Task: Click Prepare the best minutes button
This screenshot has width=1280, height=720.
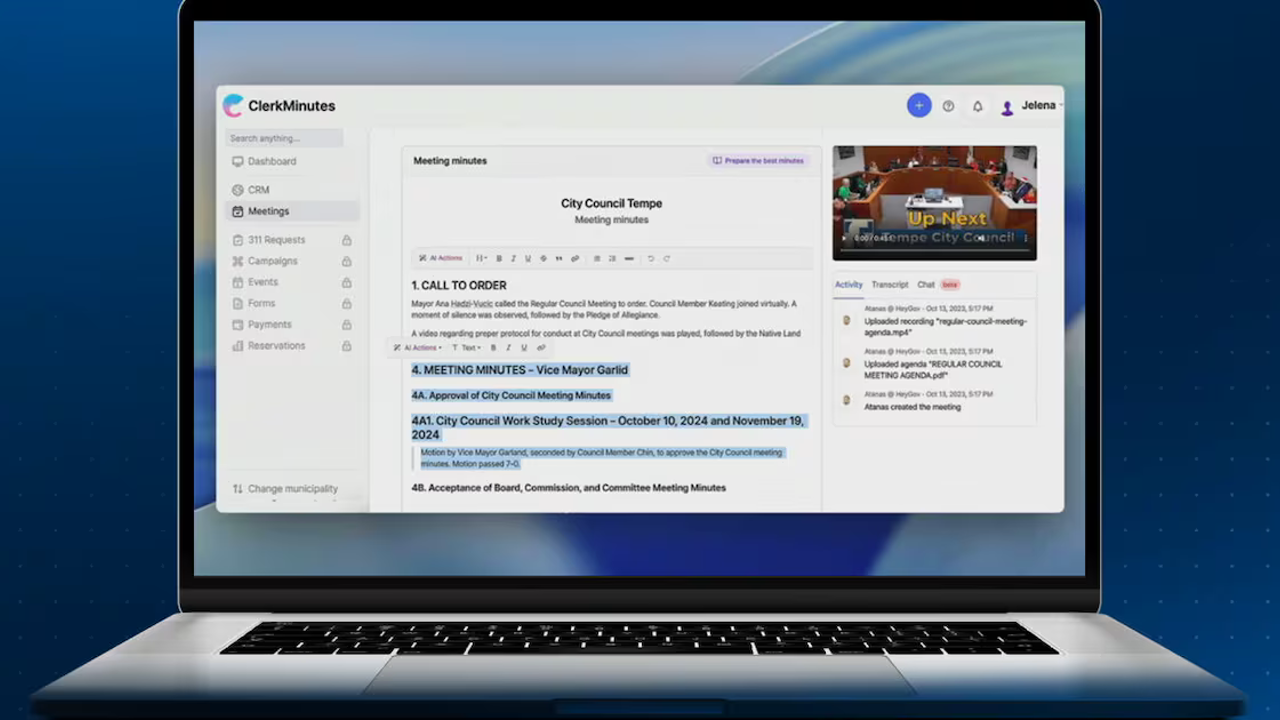Action: pos(758,161)
